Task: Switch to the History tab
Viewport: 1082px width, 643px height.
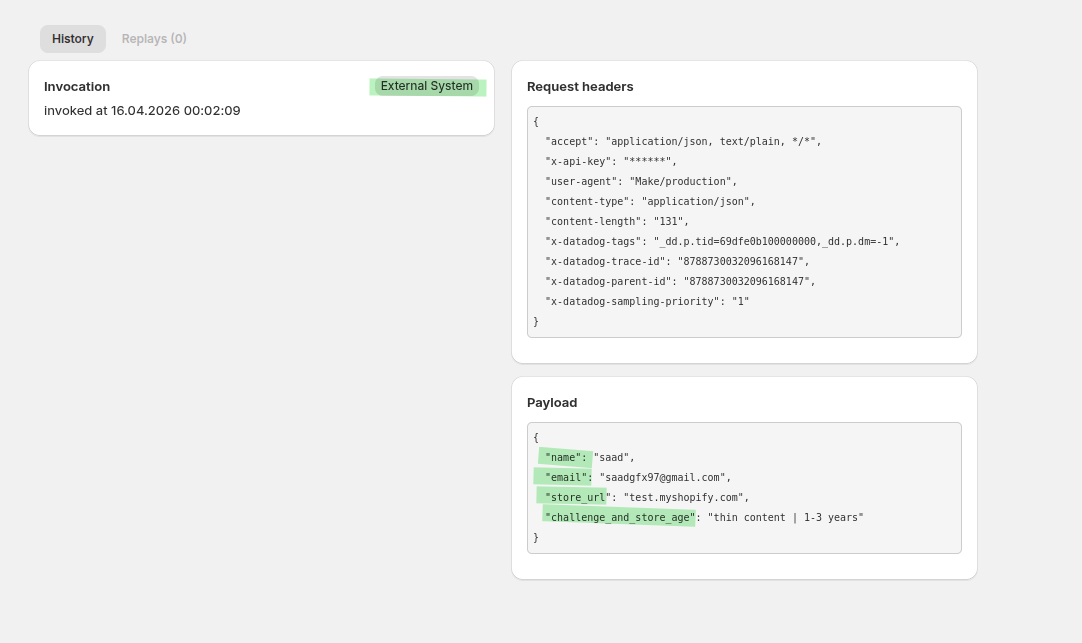Action: pos(73,39)
